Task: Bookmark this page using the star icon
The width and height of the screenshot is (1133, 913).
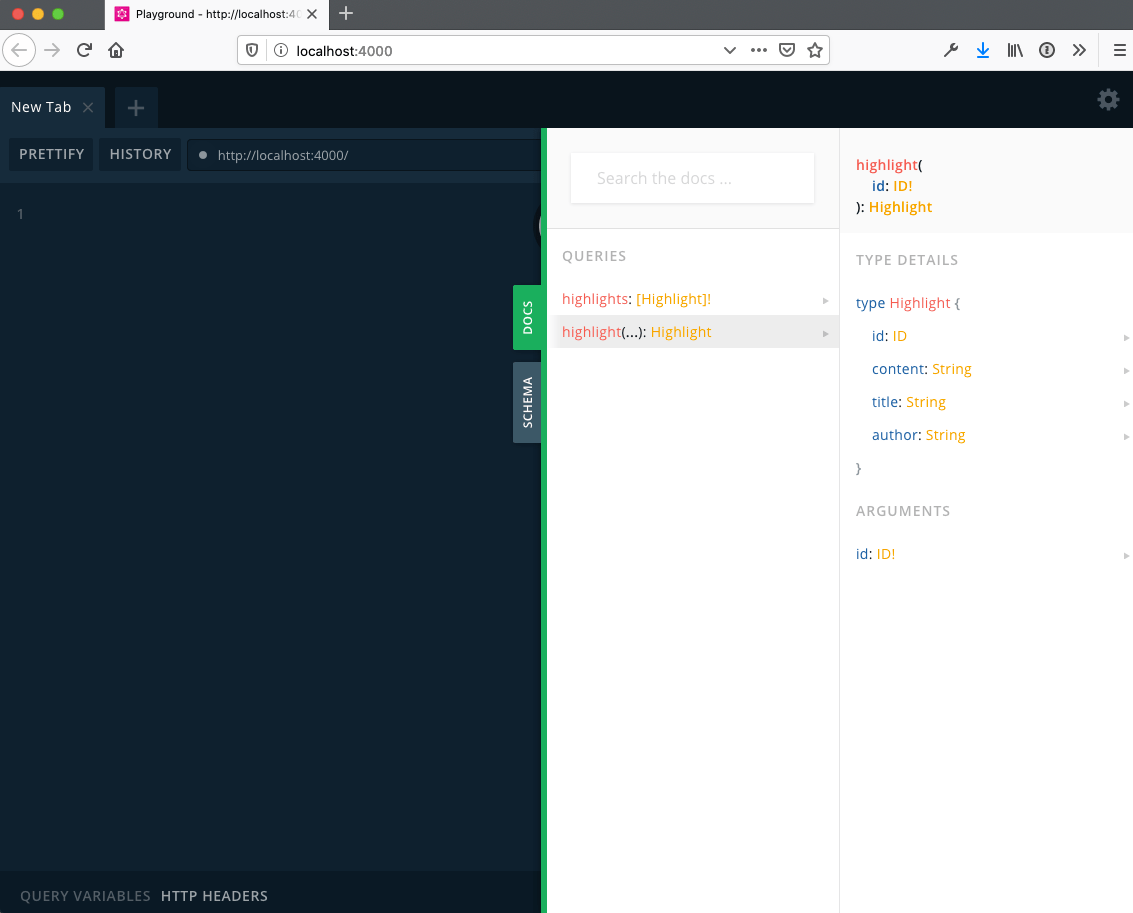Action: click(x=815, y=49)
